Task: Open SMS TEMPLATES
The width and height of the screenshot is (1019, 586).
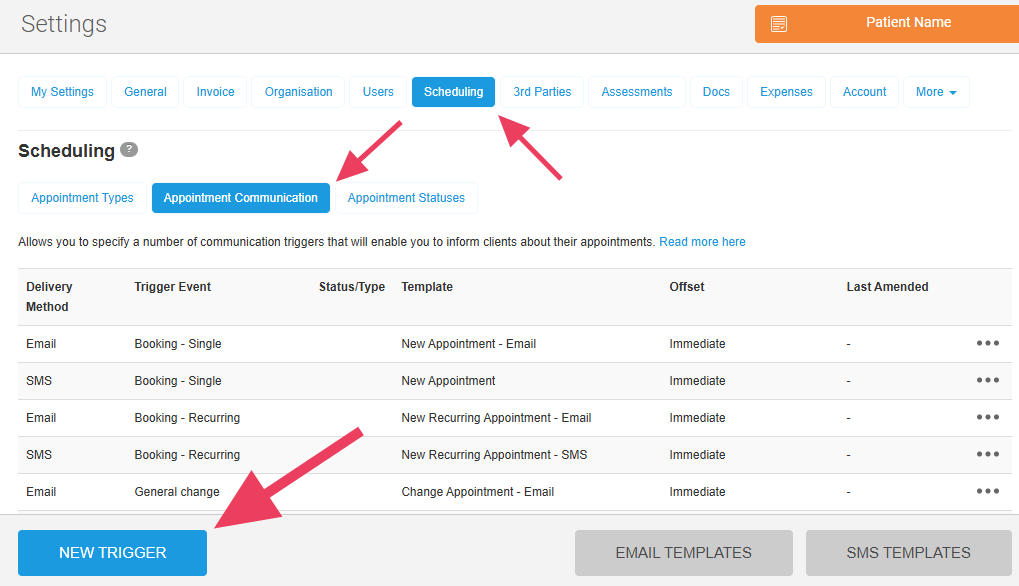Action: [908, 553]
